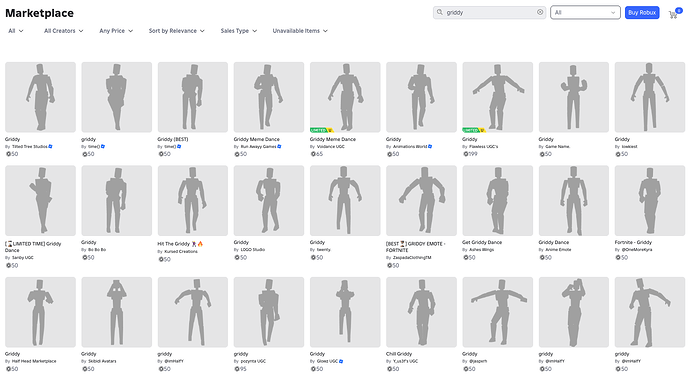The image size is (690, 377).
Task: Visit creator Run Awayy Games
Action: click(258, 146)
